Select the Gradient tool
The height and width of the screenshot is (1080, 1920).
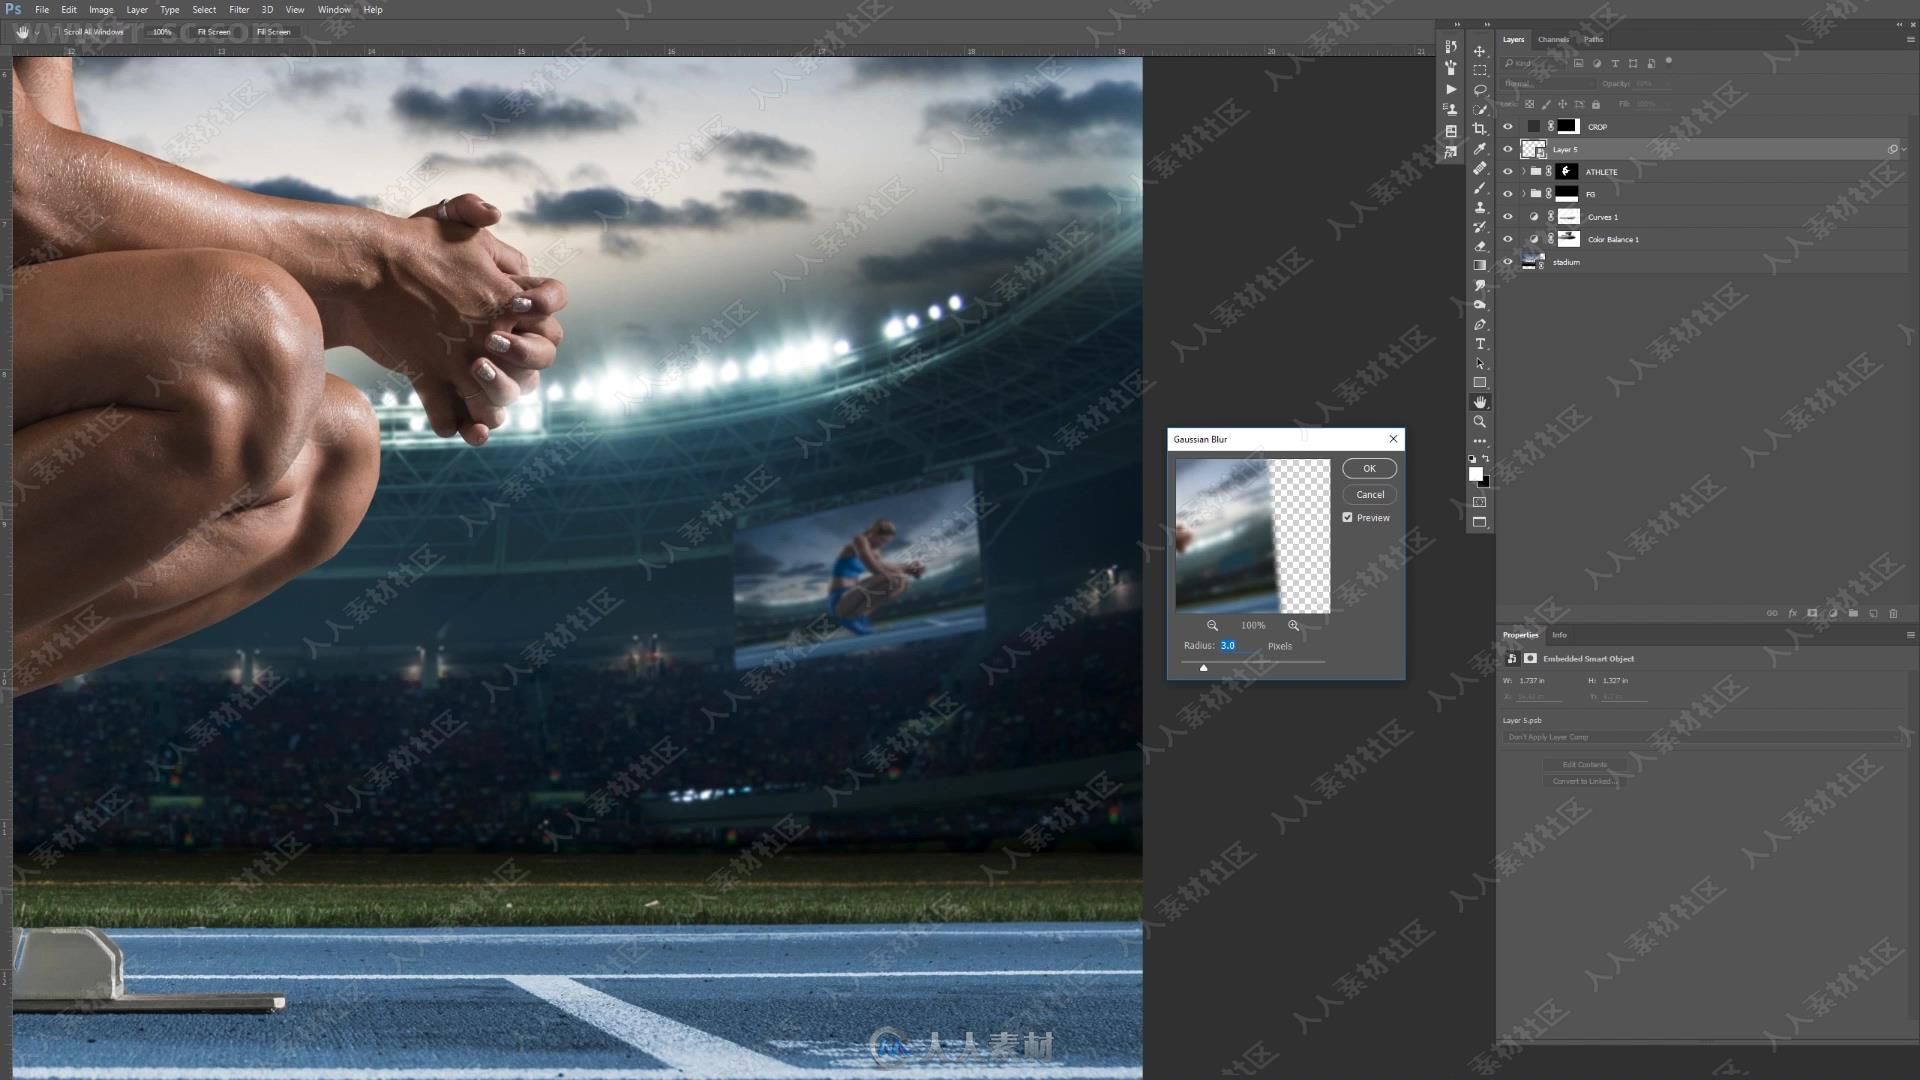pos(1479,265)
